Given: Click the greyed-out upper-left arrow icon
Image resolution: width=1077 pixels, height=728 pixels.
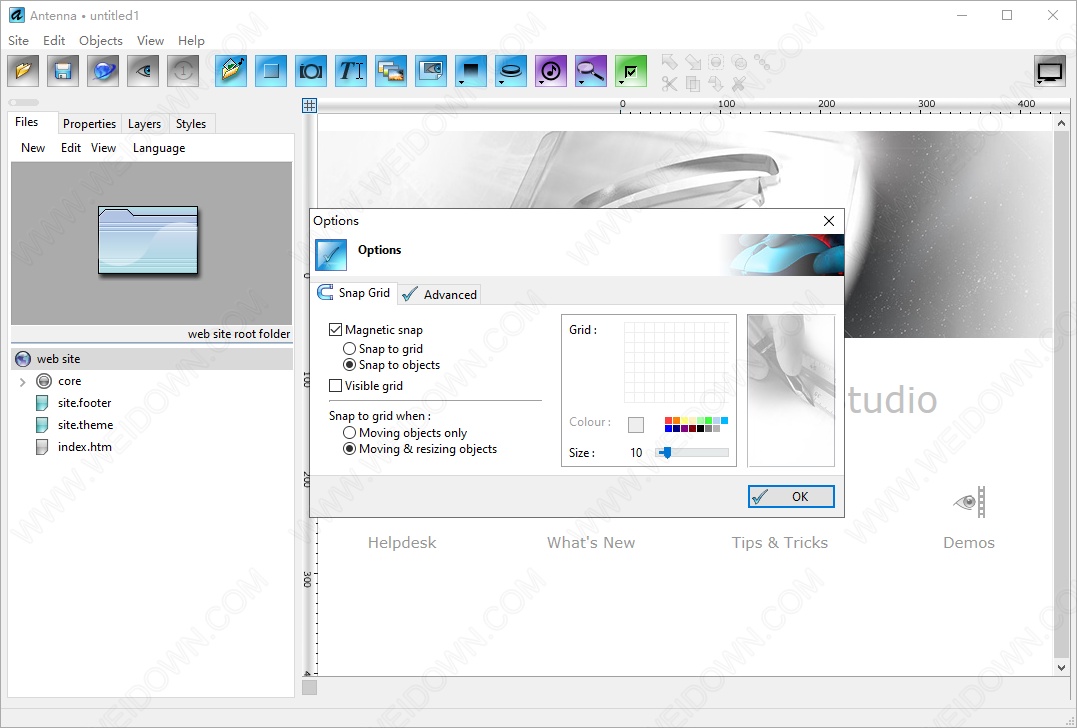Looking at the screenshot, I should (670, 62).
